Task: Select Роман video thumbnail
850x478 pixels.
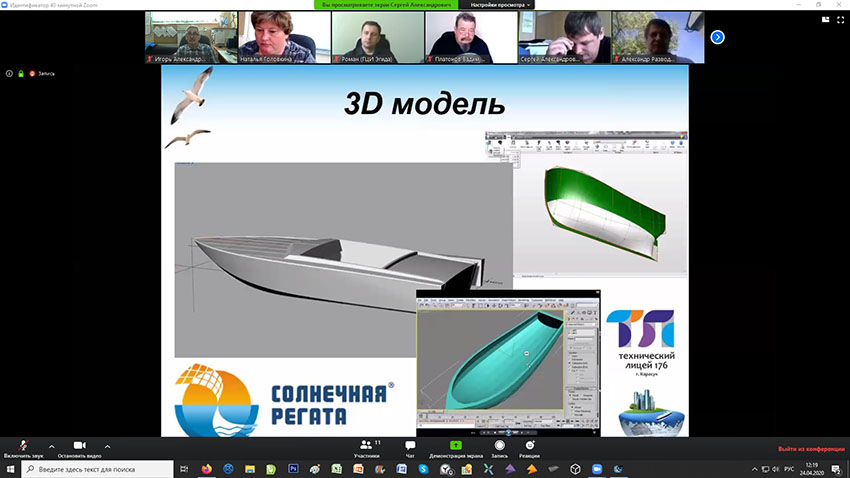Action: pyautogui.click(x=377, y=37)
